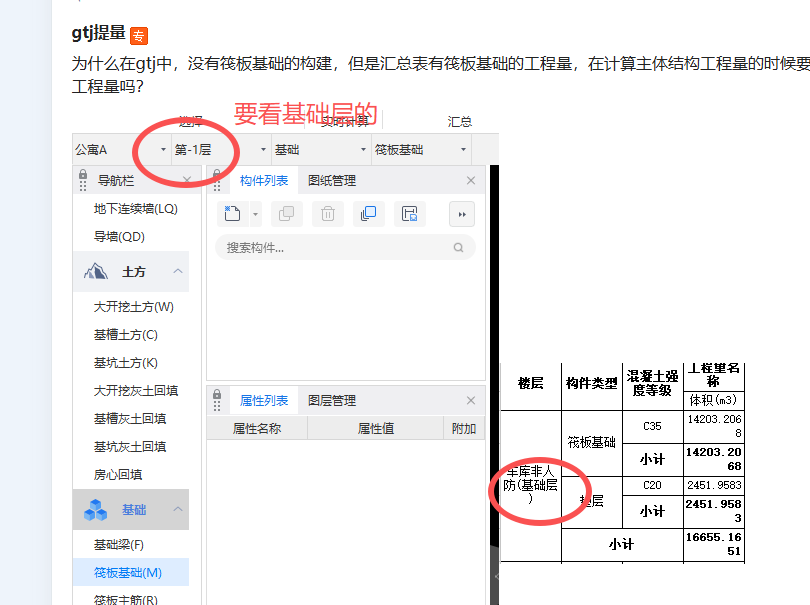The height and width of the screenshot is (605, 810).
Task: Select 房心回填
Action: 118,474
